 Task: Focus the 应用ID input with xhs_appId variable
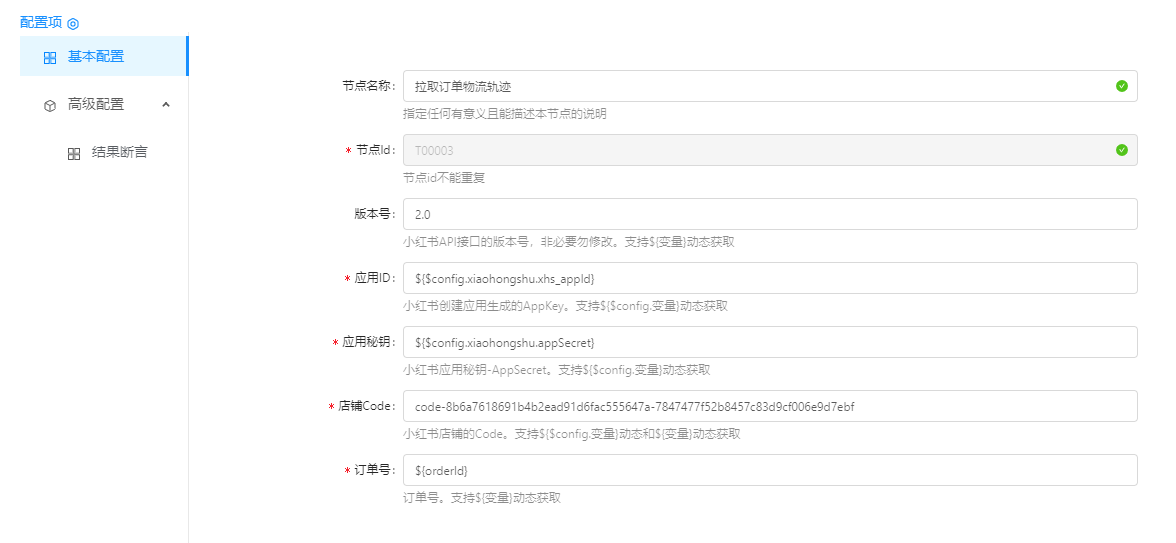[x=770, y=278]
